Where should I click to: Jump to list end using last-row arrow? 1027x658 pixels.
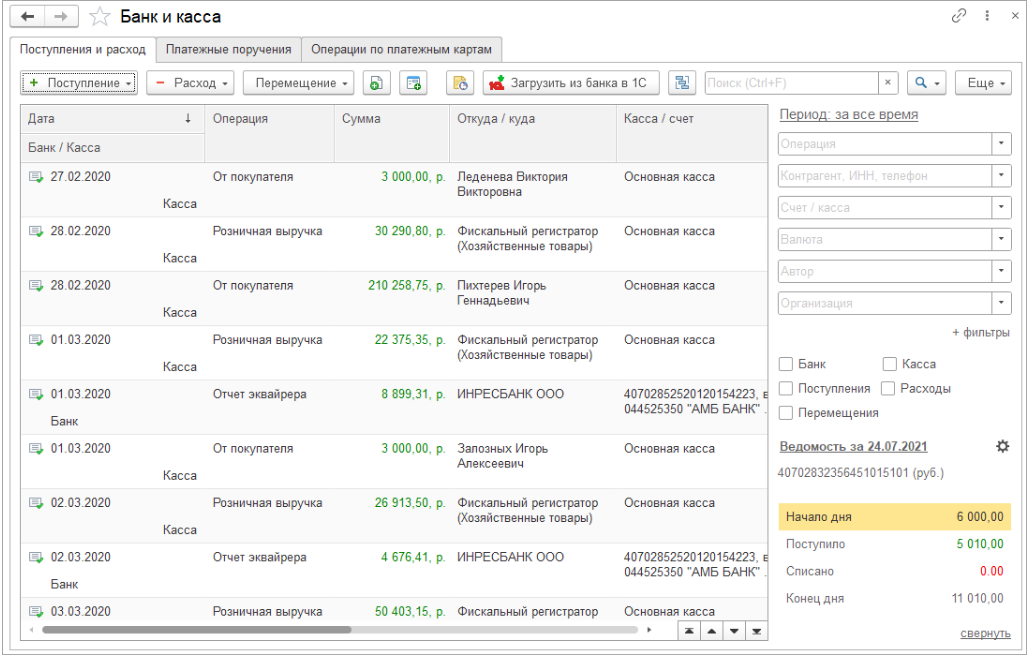(758, 631)
